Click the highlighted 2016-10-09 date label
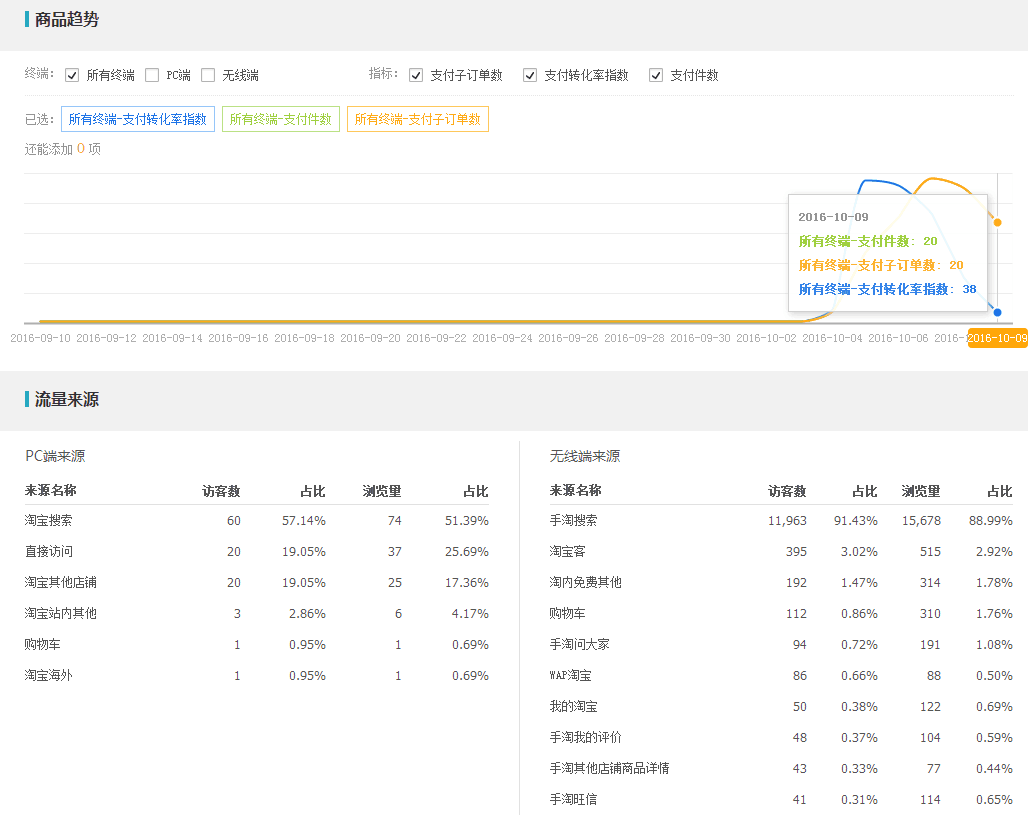This screenshot has width=1028, height=824. click(x=997, y=338)
